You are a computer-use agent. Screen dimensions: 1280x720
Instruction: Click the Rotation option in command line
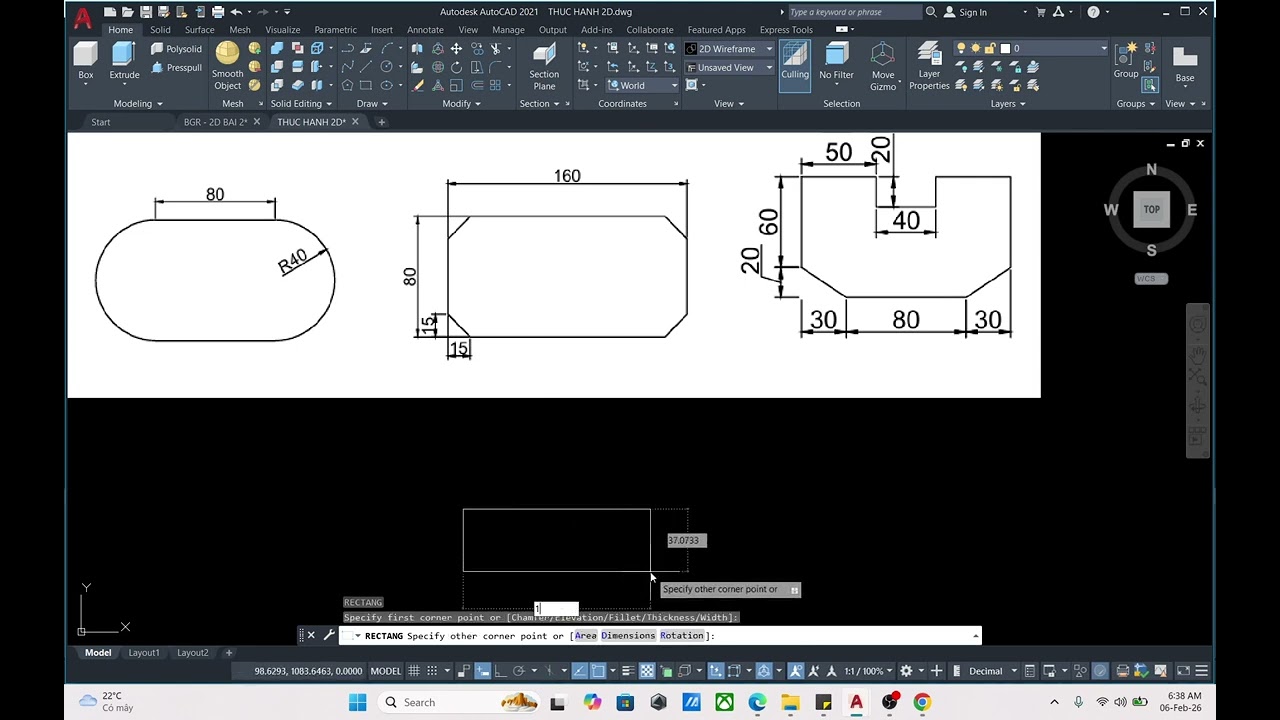click(x=682, y=636)
